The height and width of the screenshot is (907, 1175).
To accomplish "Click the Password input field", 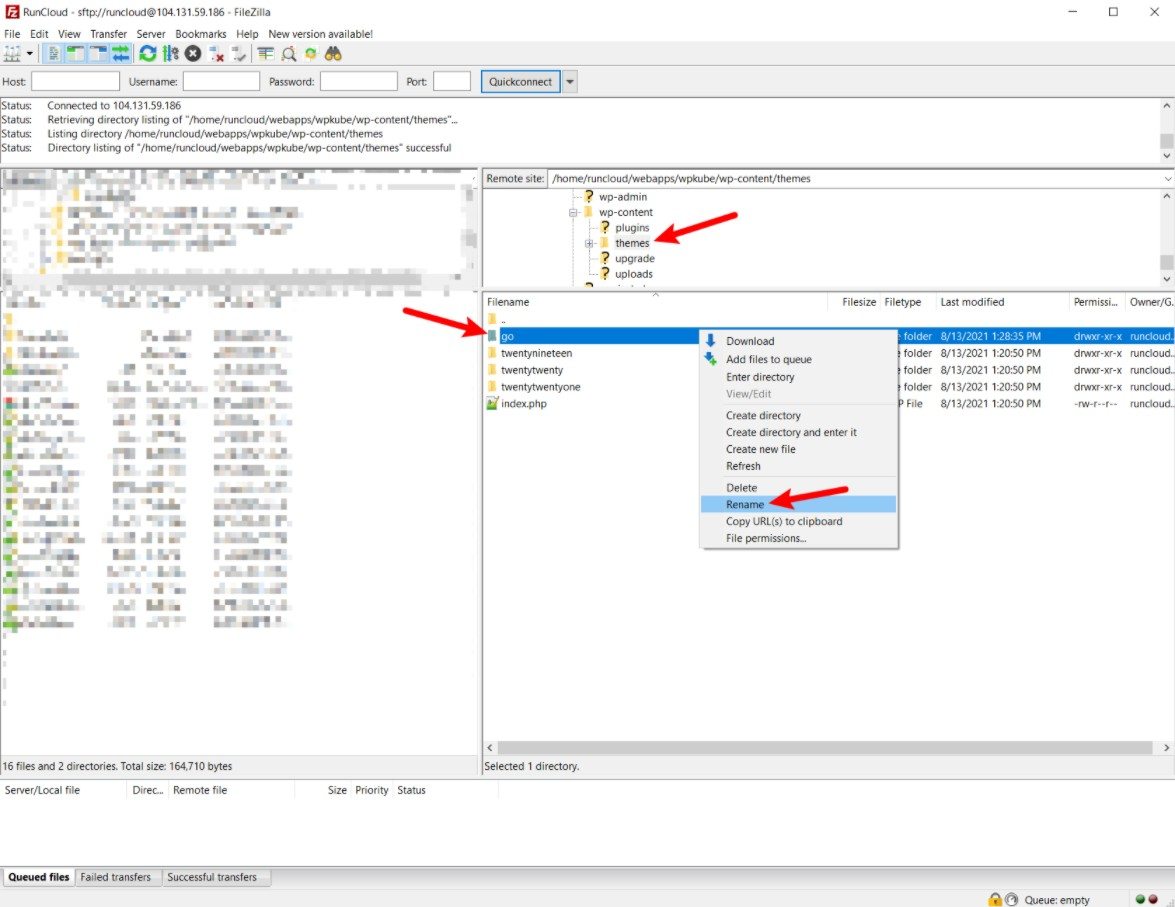I will [358, 82].
